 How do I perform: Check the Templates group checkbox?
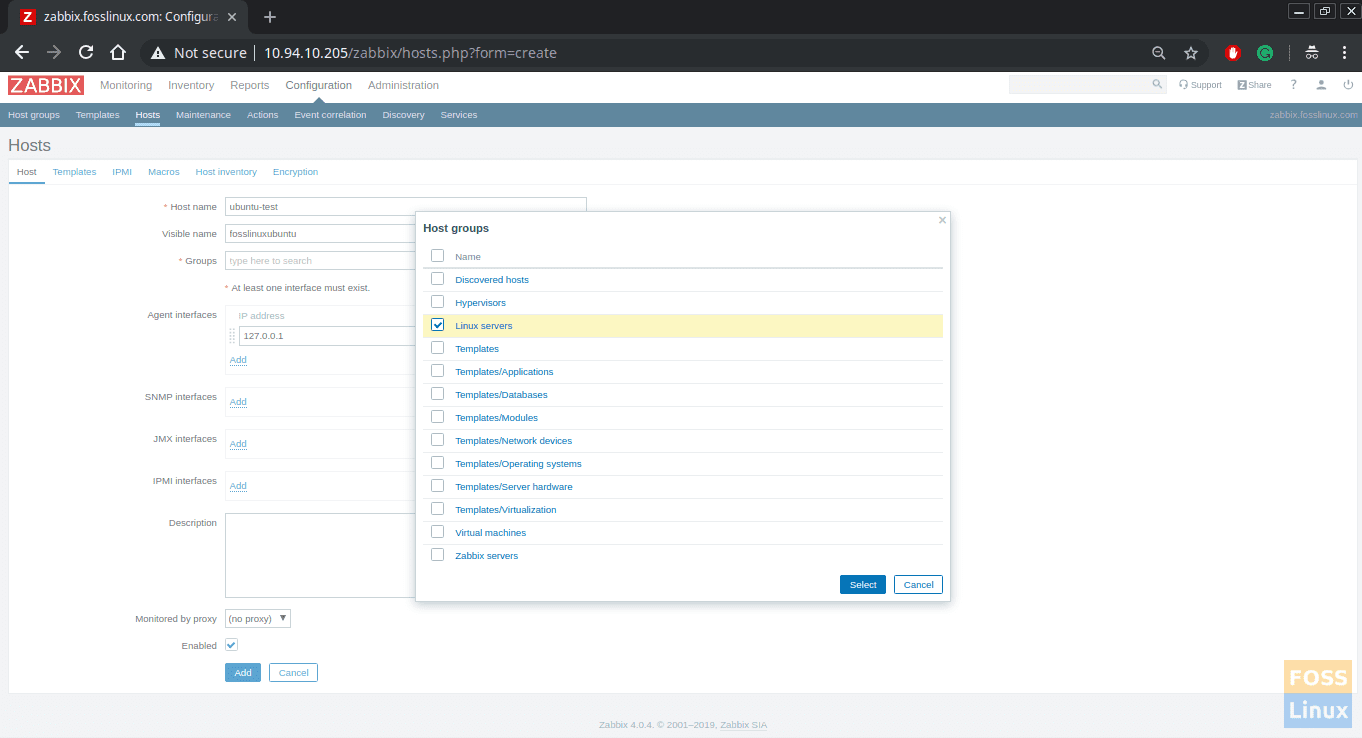tap(437, 348)
